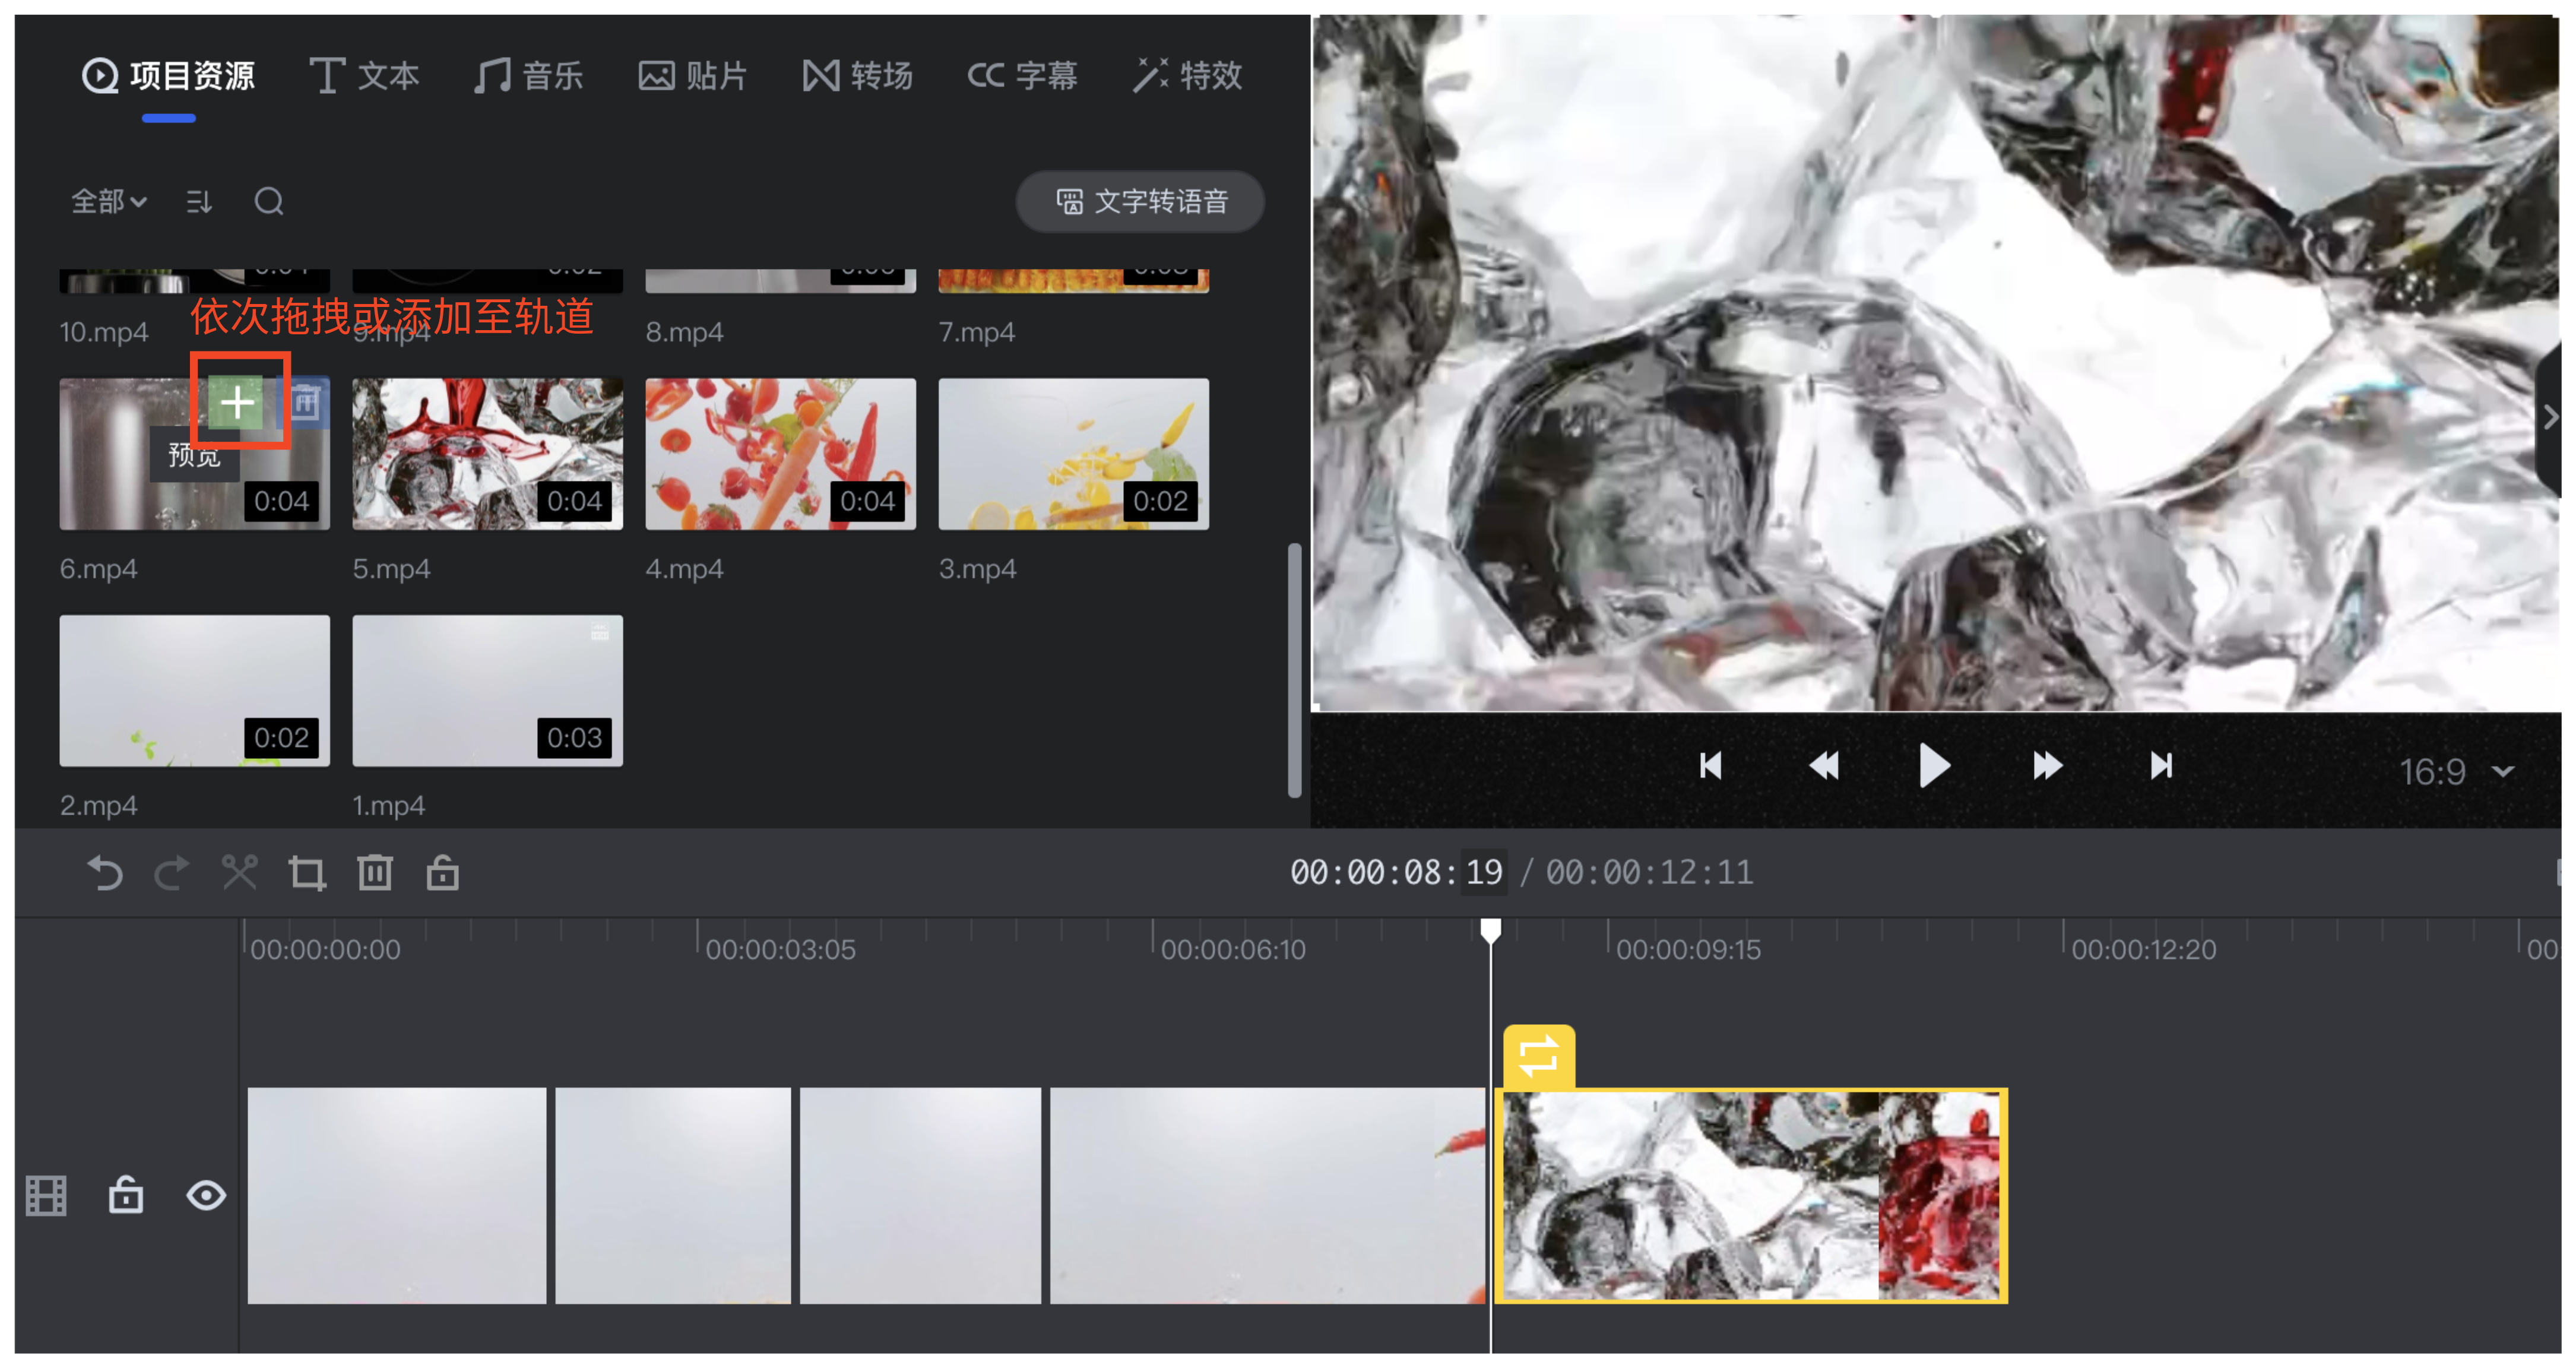Screen dimensions: 2576x1368
Task: Switch to the 文本 tab
Action: point(364,75)
